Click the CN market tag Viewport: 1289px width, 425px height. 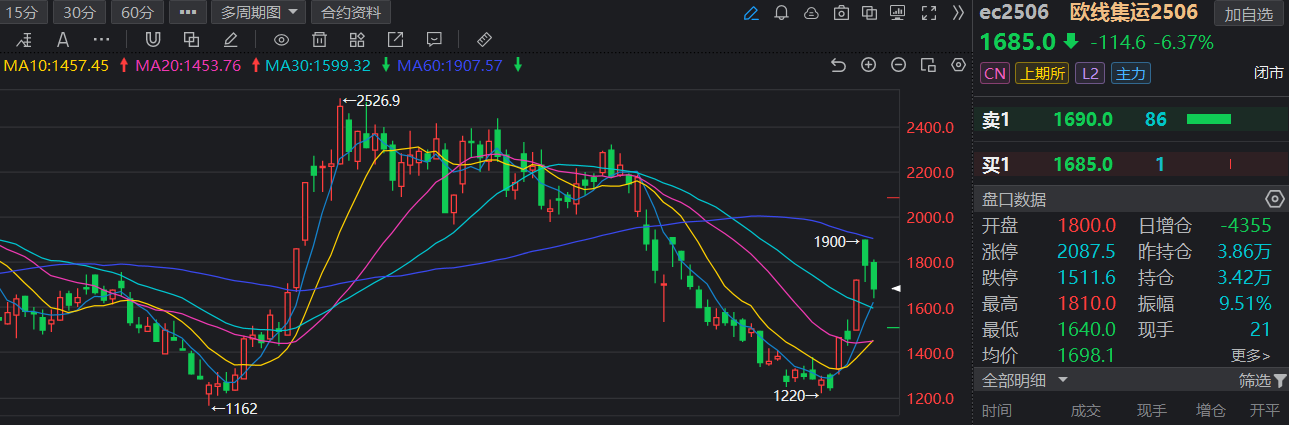point(995,73)
